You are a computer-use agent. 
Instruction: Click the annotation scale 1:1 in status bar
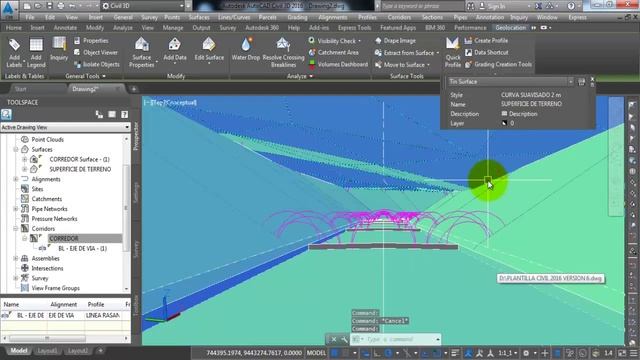point(507,353)
